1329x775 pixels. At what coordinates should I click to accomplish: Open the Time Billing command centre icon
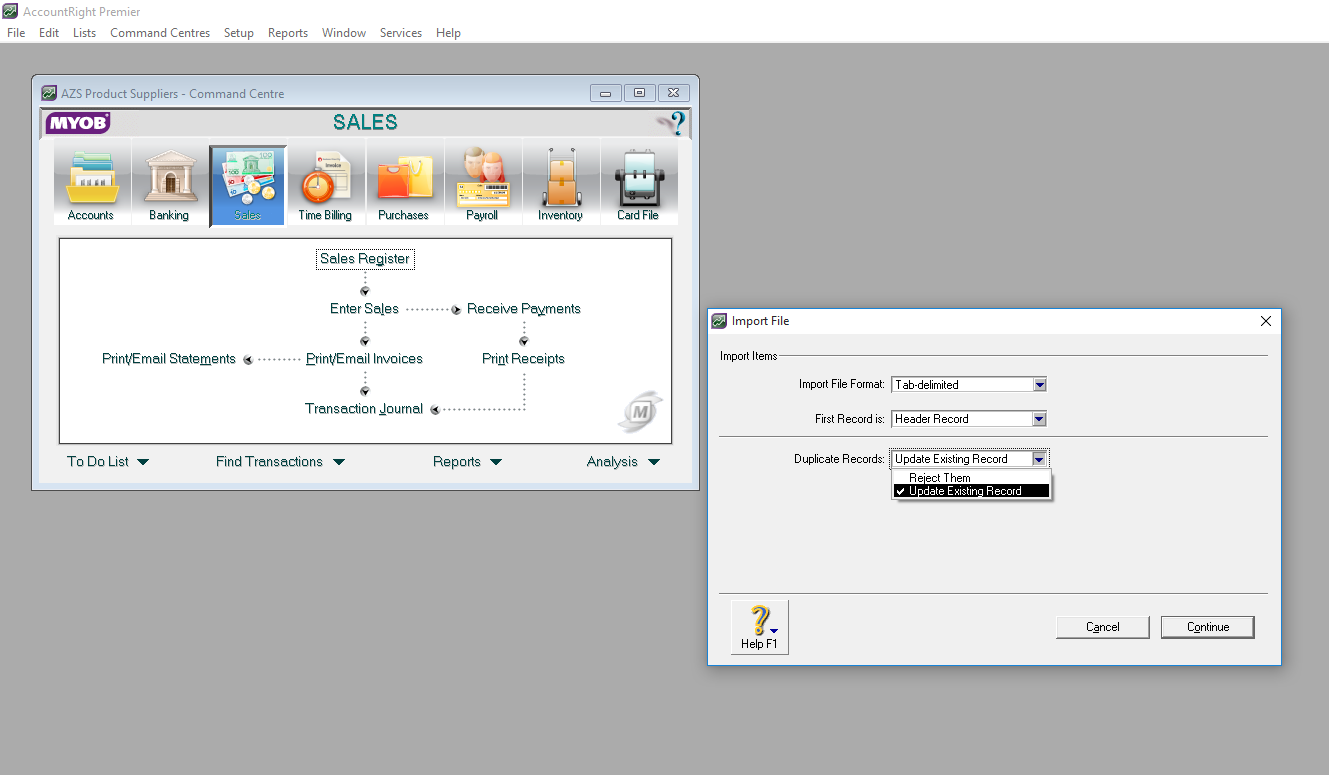click(325, 185)
